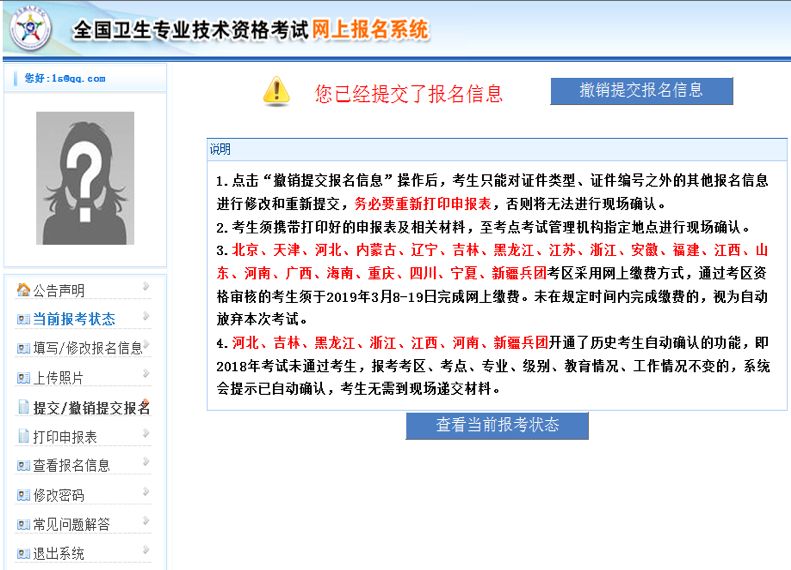Click the system logo emblem in header
This screenshot has height=570, width=791.
tap(30, 28)
